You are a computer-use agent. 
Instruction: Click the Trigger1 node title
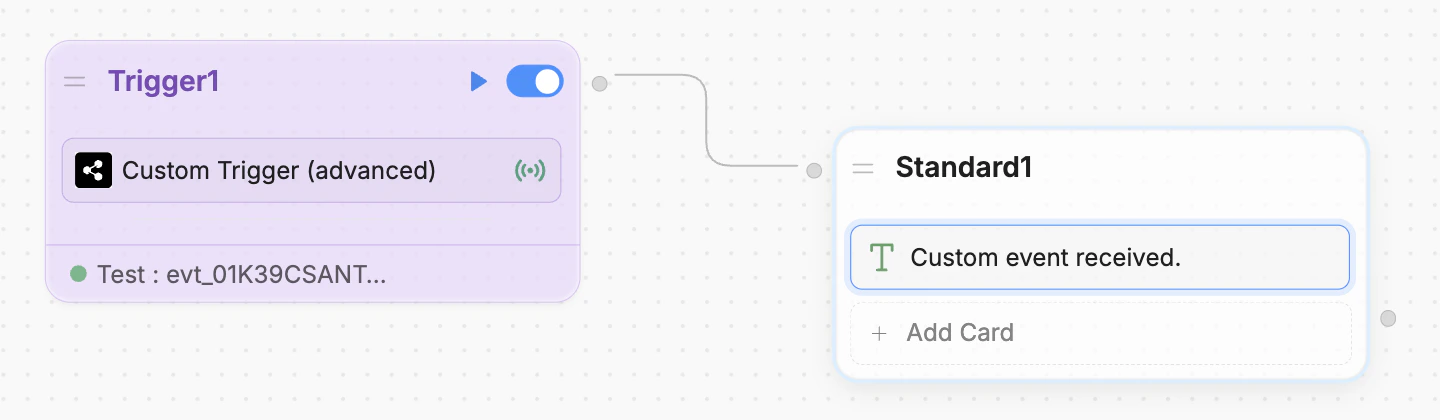coord(164,82)
